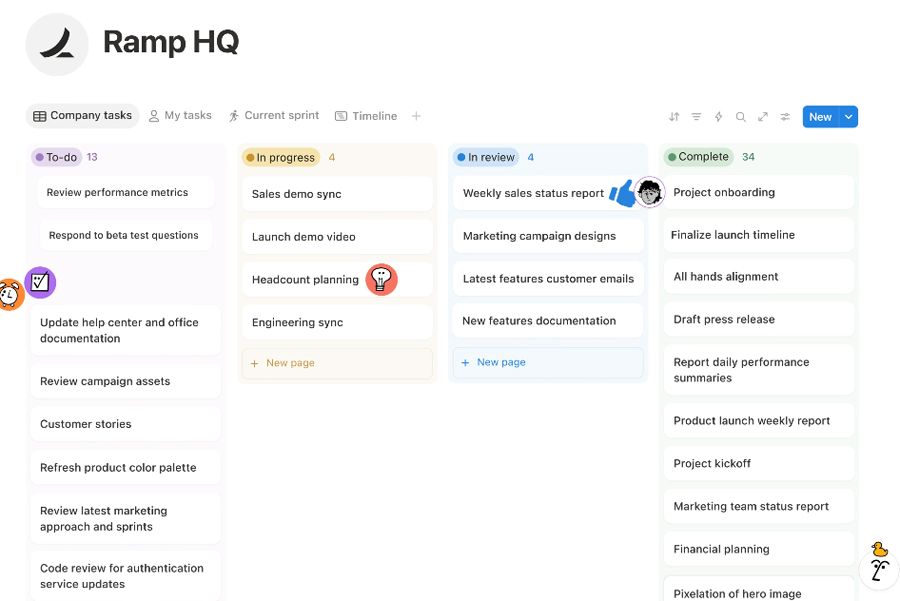Open the Financial planning card
This screenshot has width=900, height=601.
tap(759, 549)
